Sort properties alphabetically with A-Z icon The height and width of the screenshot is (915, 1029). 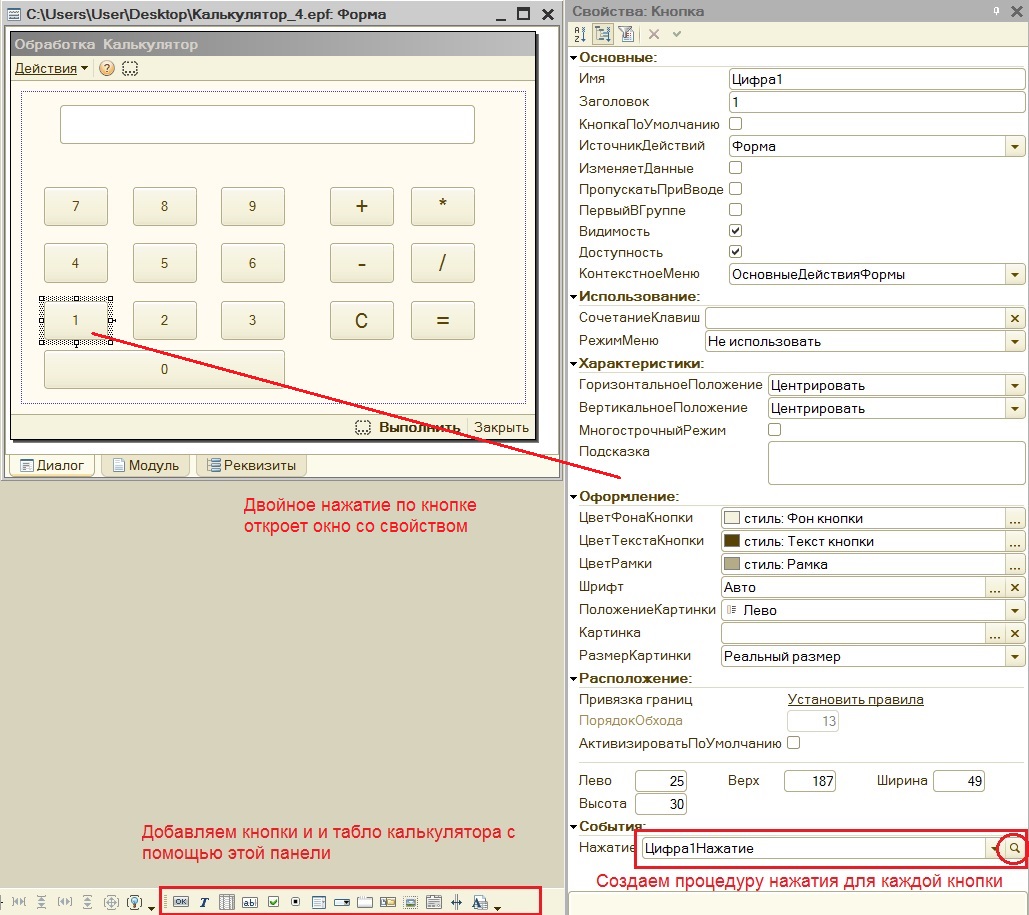coord(580,34)
